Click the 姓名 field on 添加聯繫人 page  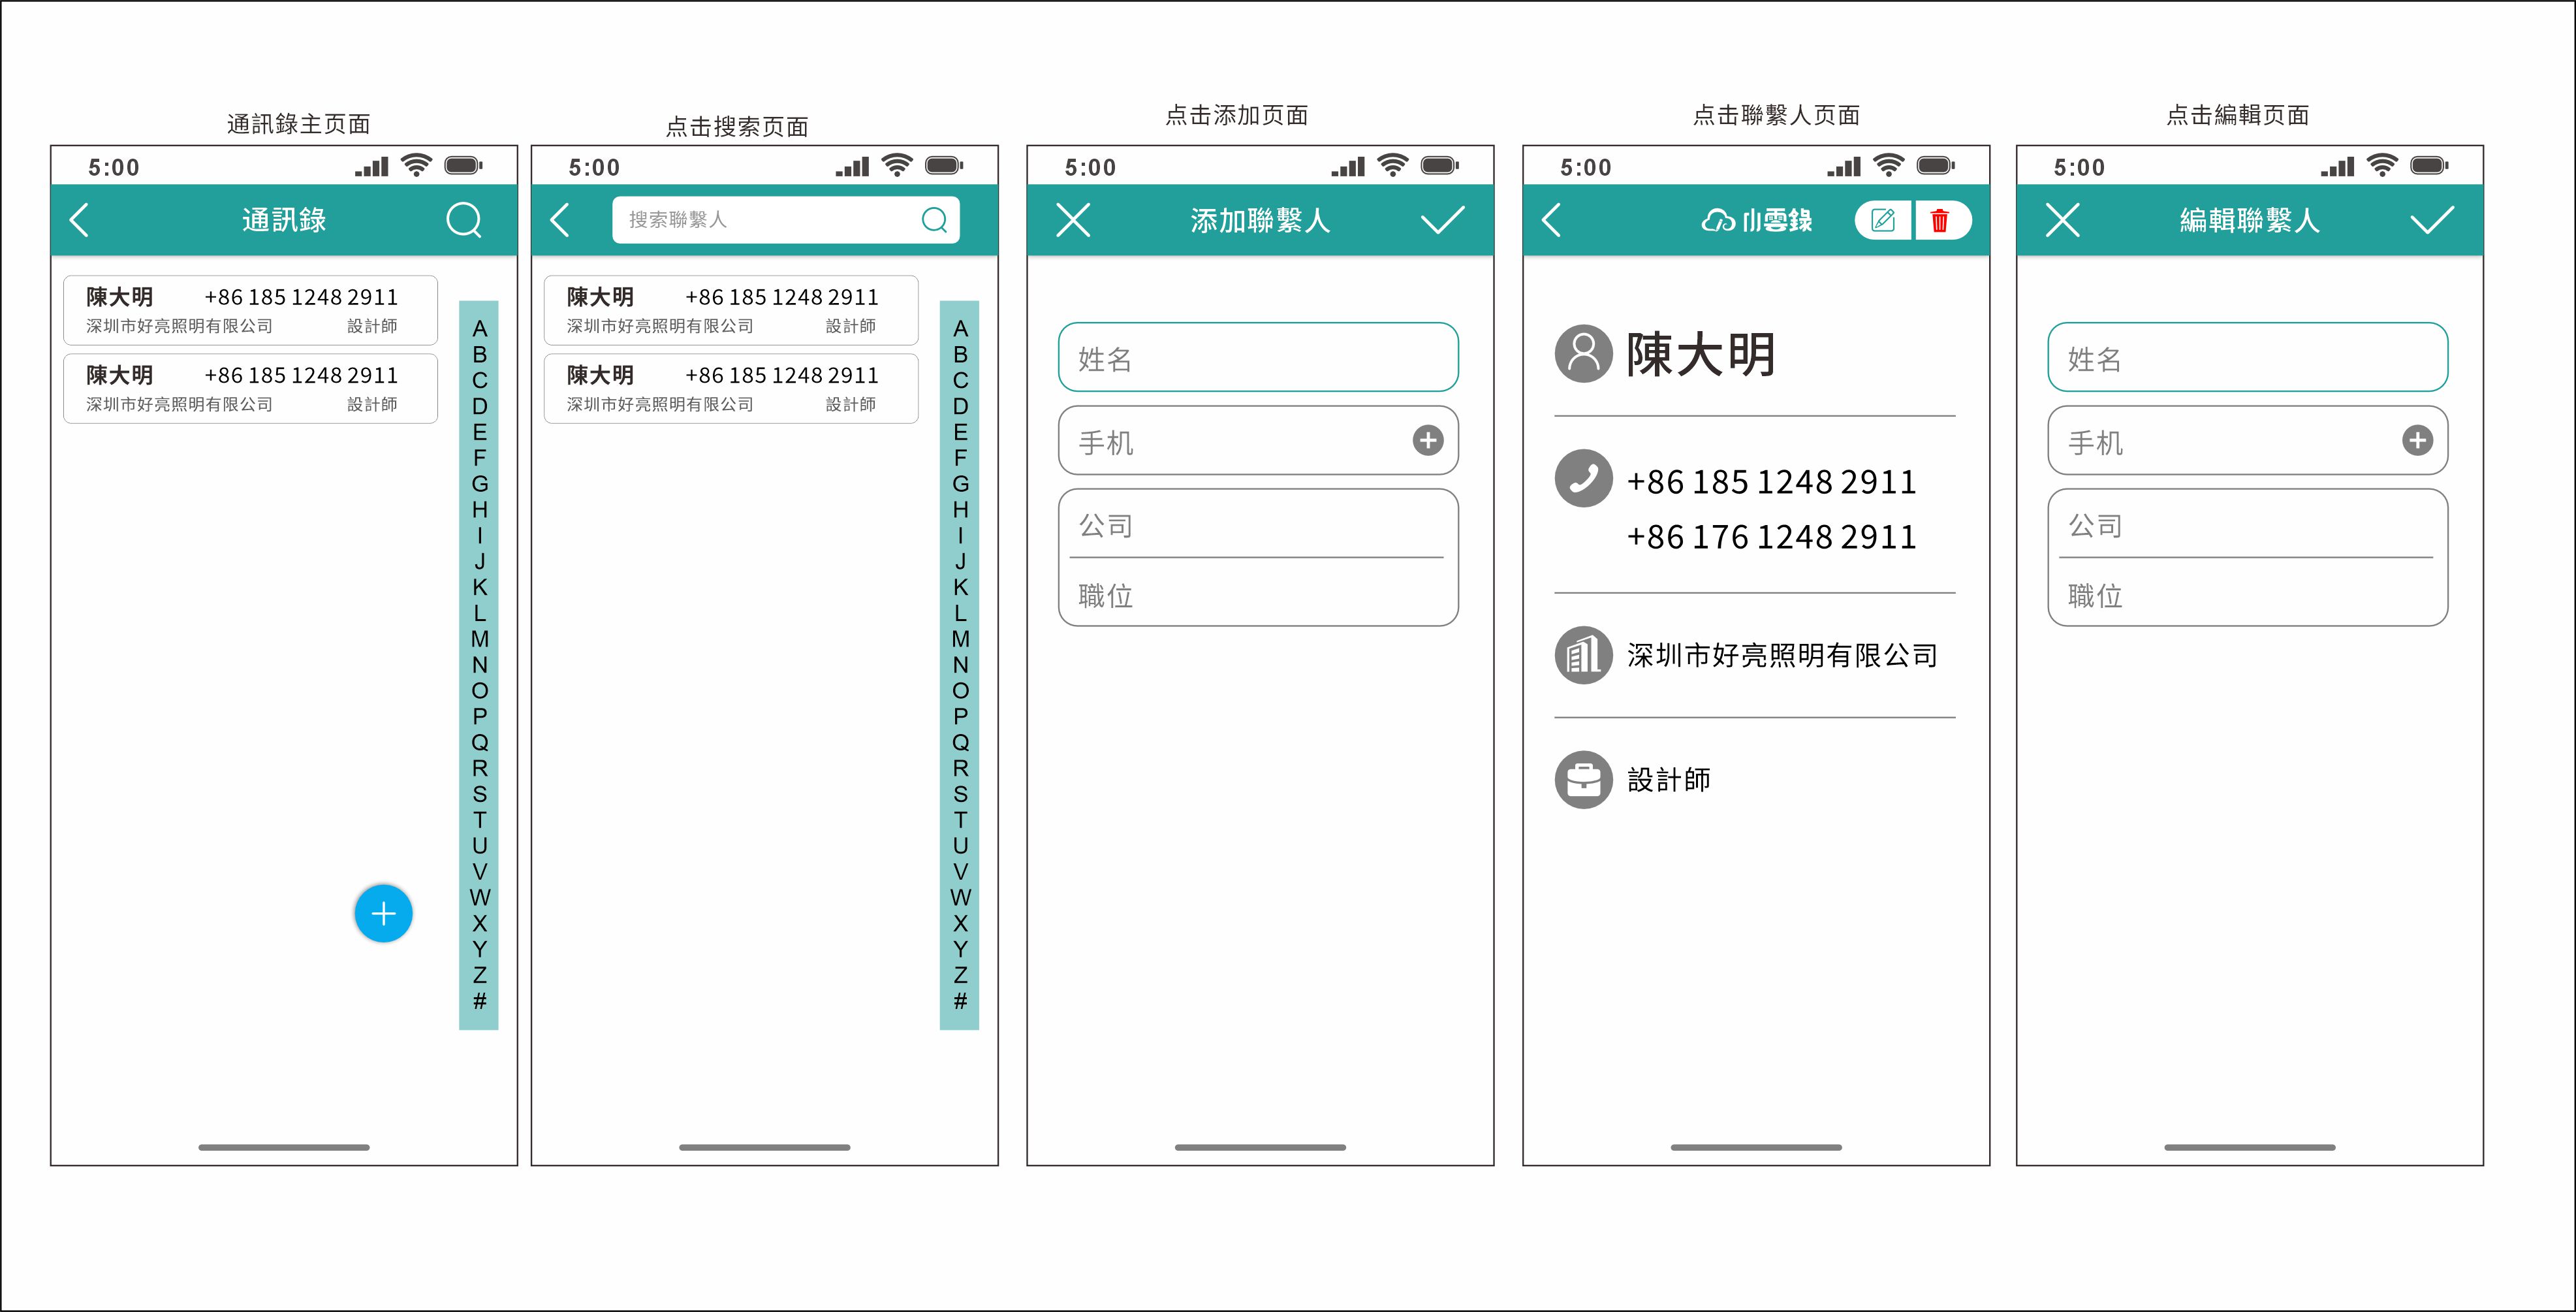pos(1257,357)
